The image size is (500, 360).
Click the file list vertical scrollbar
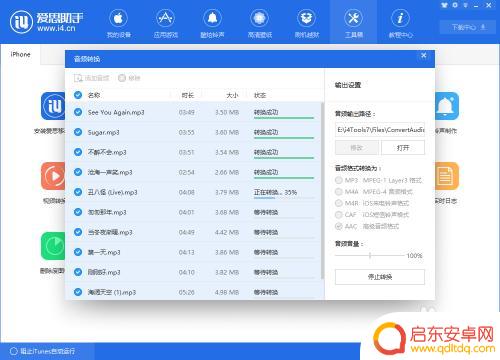click(322, 190)
